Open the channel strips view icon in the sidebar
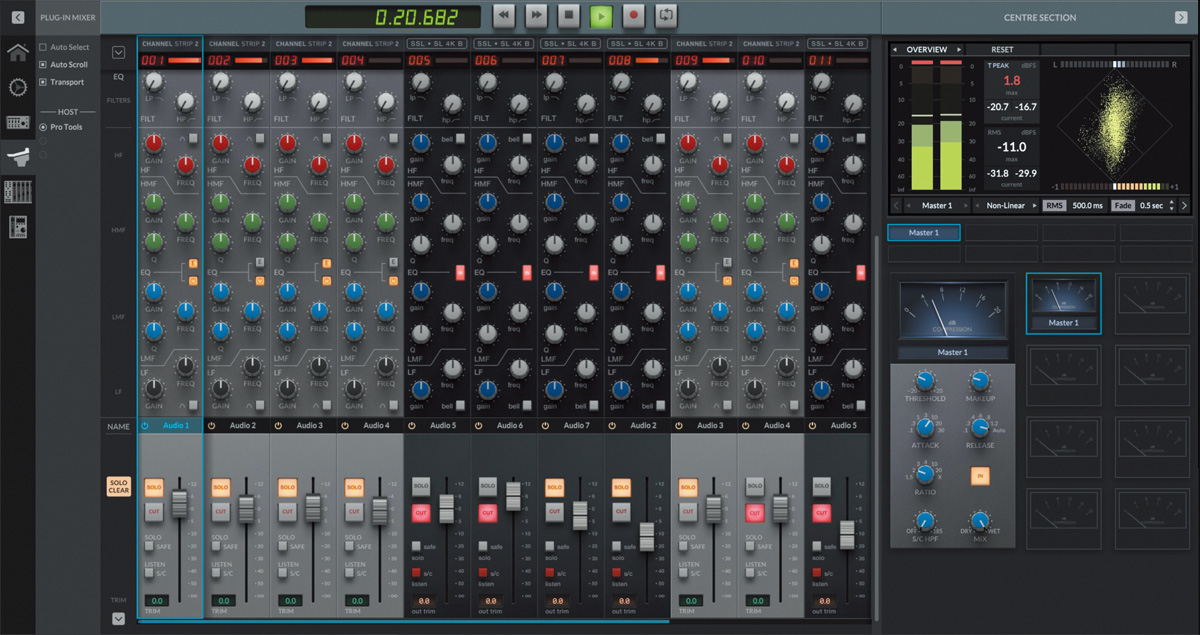This screenshot has height=635, width=1200. pyautogui.click(x=16, y=191)
